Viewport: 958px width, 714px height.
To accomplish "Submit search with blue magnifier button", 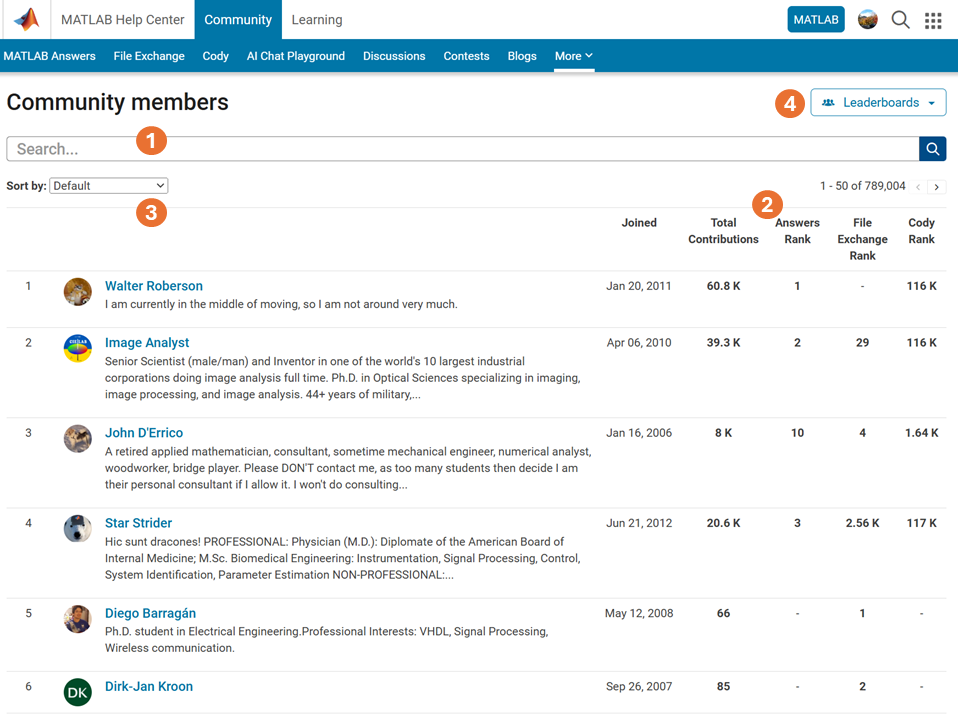I will pos(932,149).
